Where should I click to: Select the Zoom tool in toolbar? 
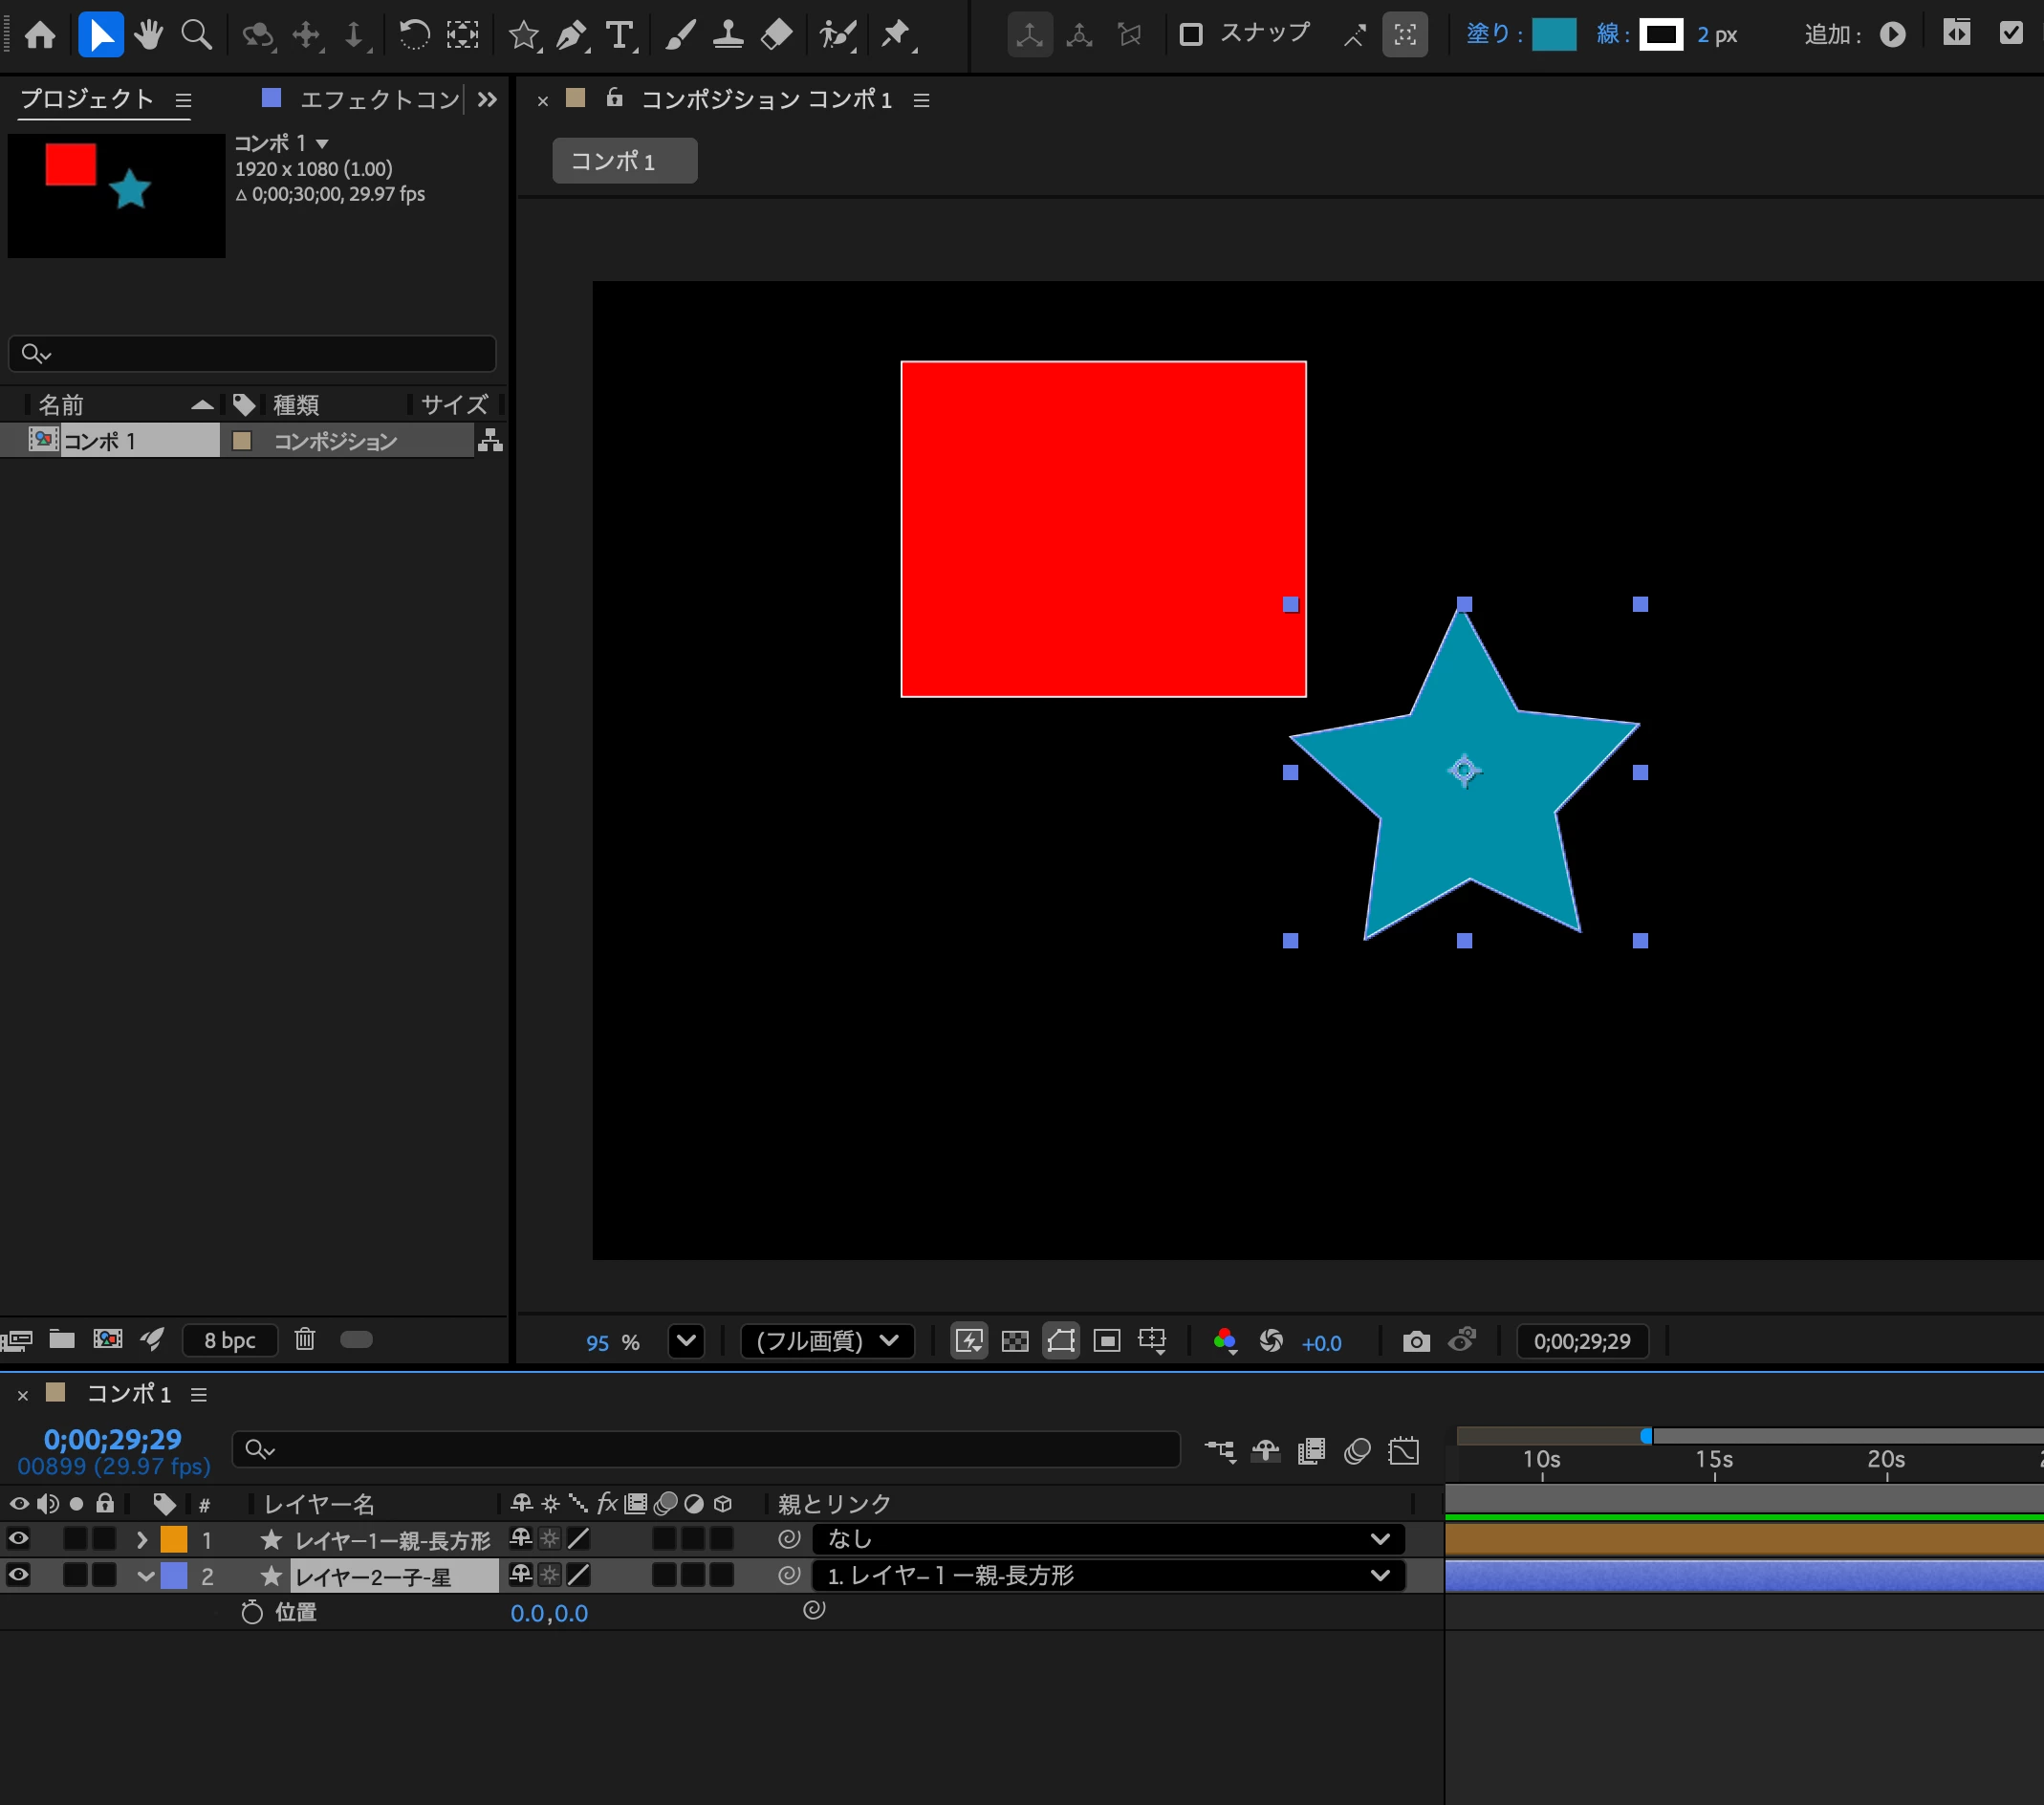click(197, 35)
